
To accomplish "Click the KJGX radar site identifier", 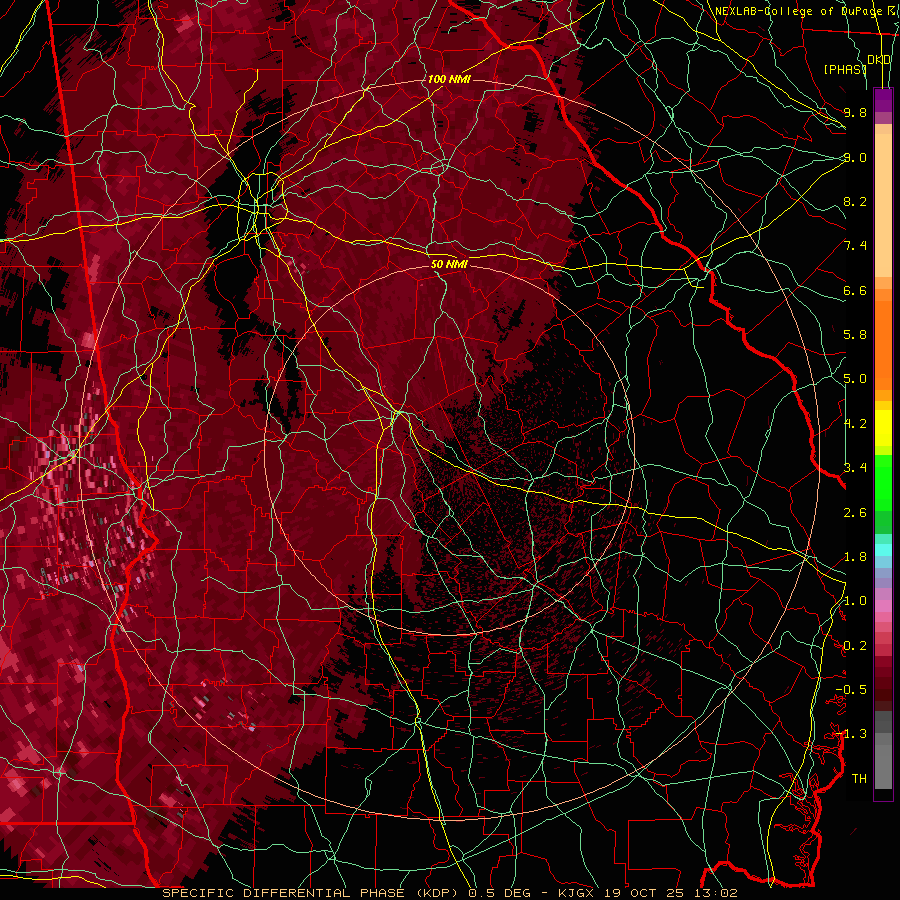I will (x=576, y=893).
